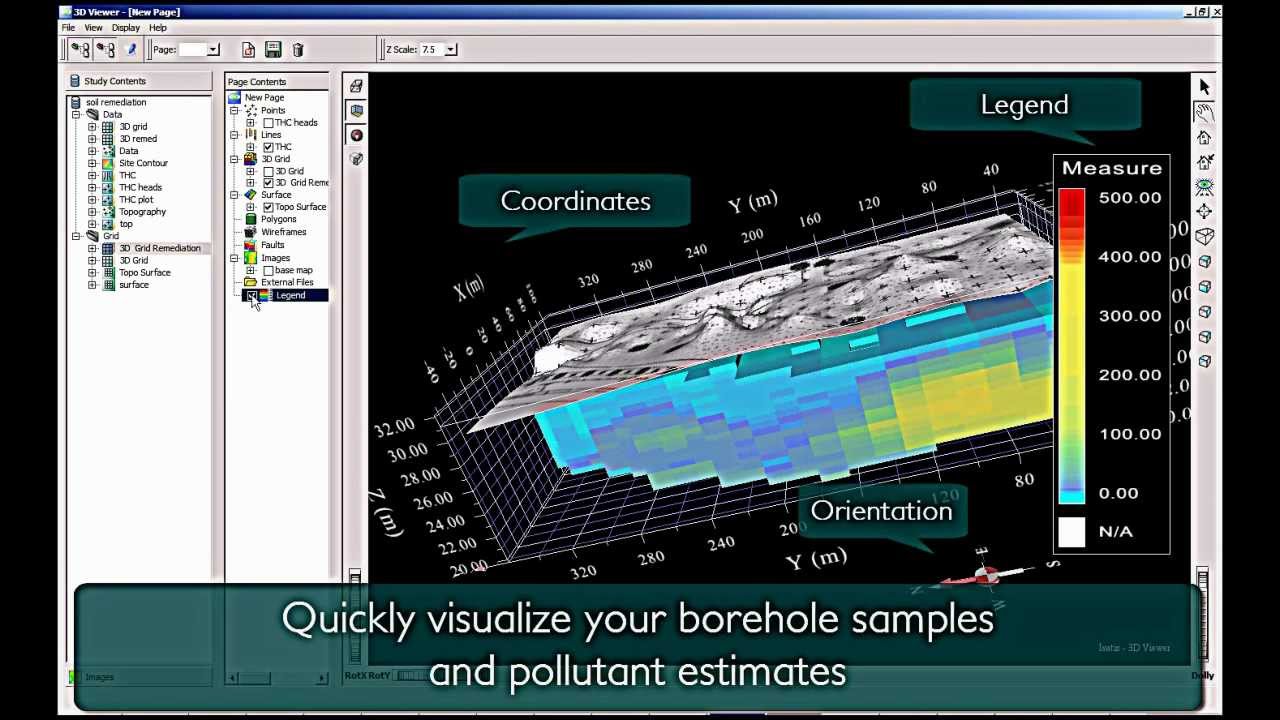1280x720 pixels.
Task: Open the Page dropdown in toolbar
Action: [213, 49]
